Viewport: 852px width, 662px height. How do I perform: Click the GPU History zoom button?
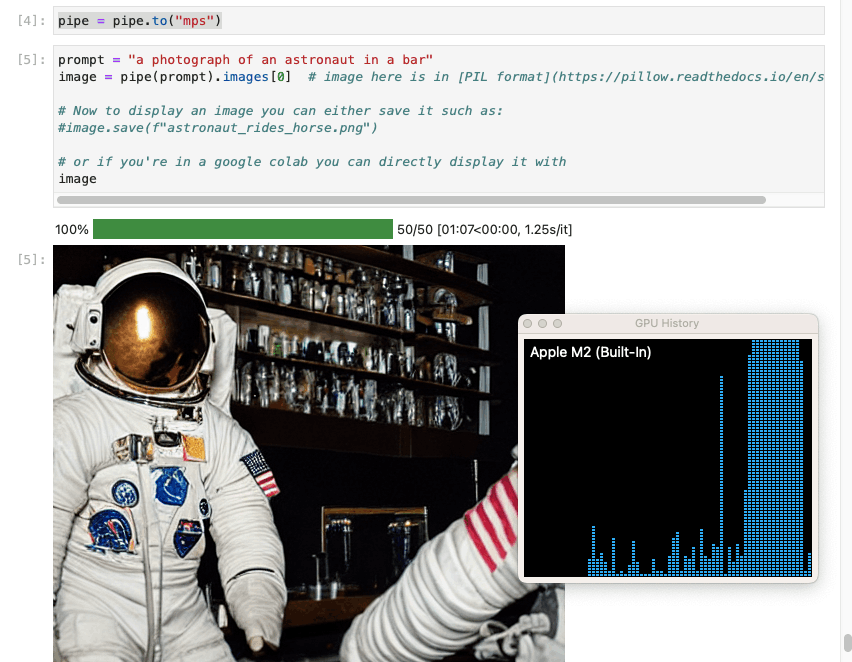point(558,324)
